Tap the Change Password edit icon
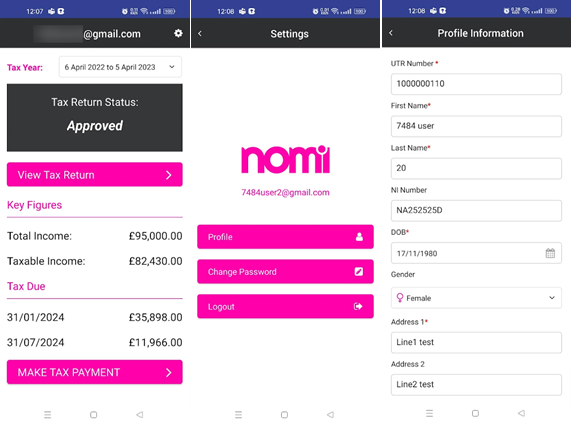 click(x=359, y=271)
